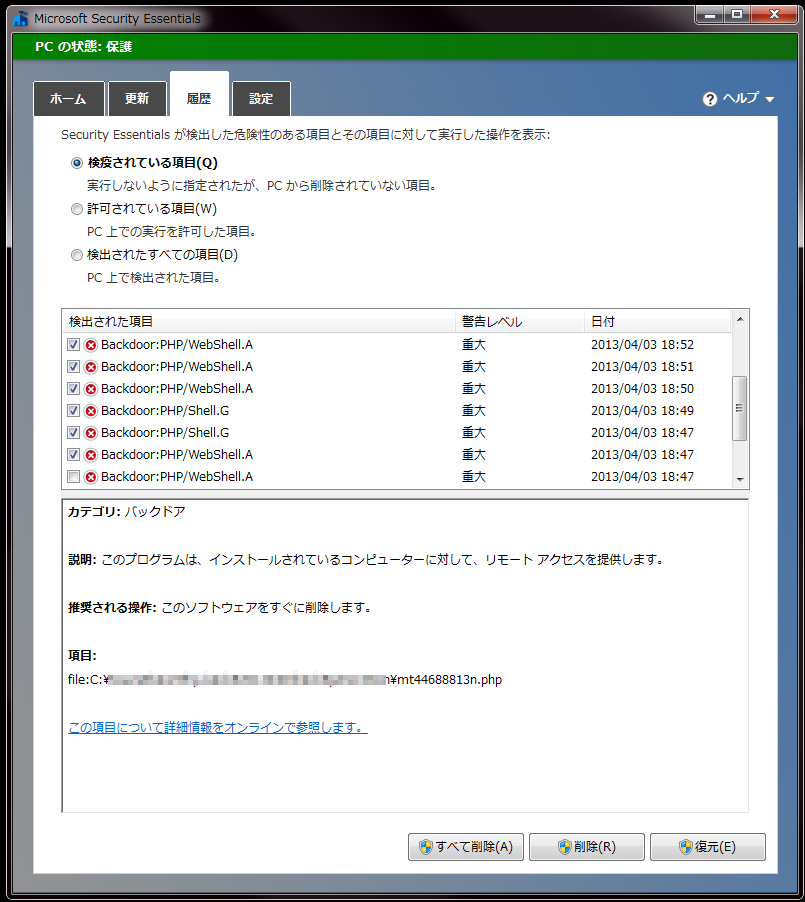Screen dimensions: 805x902
Task: Uncheck the WebShell.A entry dated 18:51
Action: tap(73, 366)
